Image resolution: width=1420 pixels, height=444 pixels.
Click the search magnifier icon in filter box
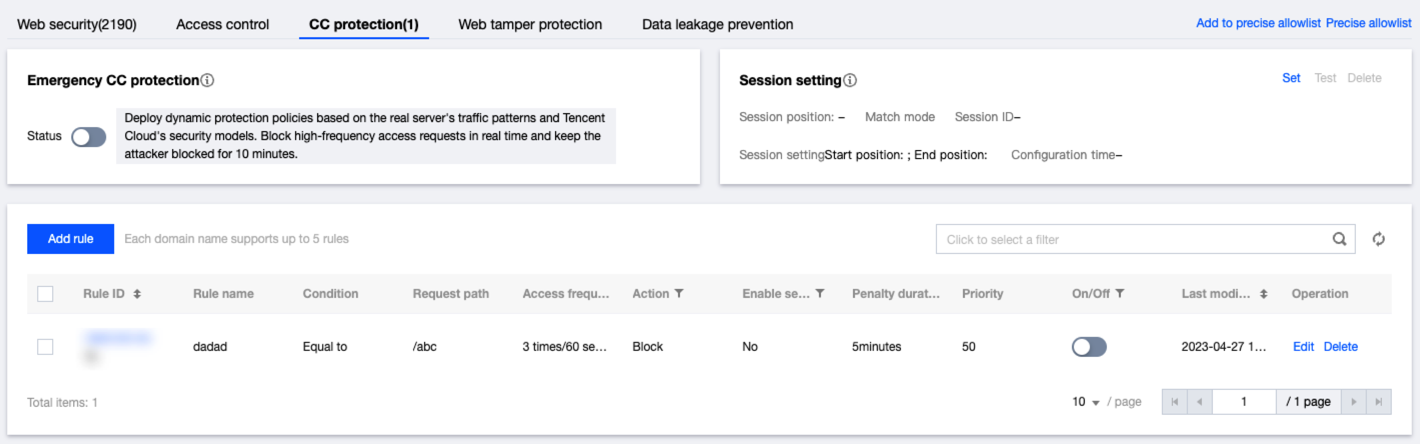tap(1339, 239)
